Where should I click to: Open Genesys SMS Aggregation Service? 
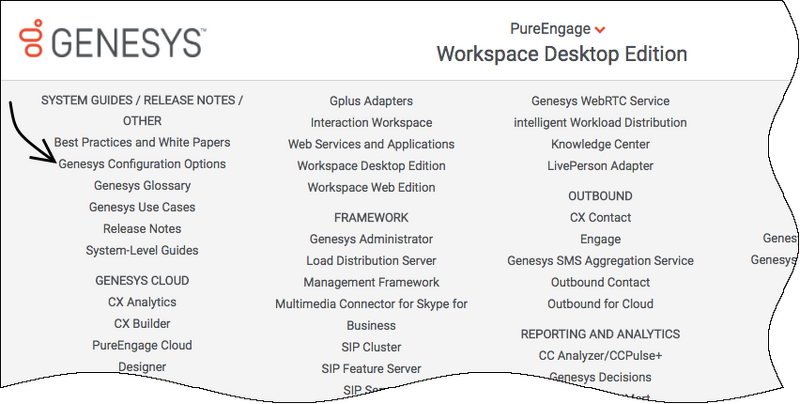pos(600,261)
